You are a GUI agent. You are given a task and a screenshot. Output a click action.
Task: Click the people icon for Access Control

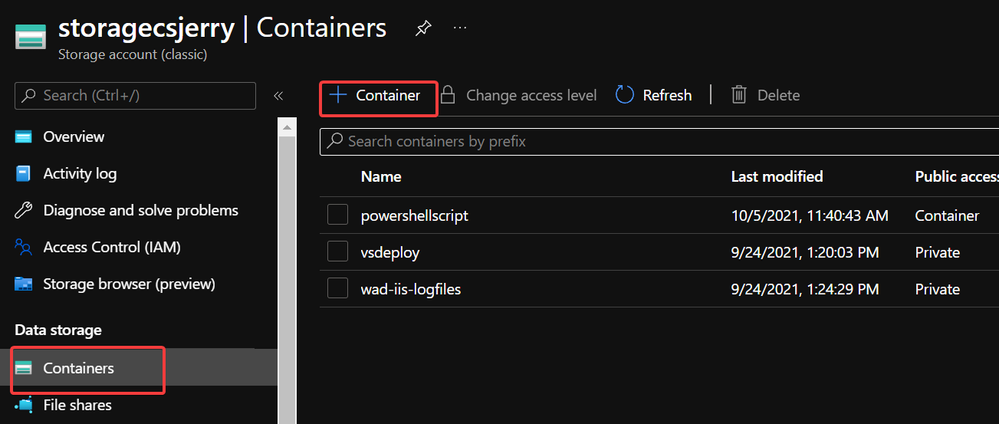pos(24,247)
